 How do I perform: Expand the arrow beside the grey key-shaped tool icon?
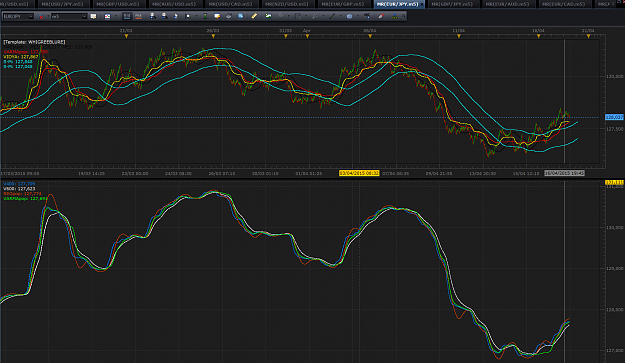(x=289, y=16)
